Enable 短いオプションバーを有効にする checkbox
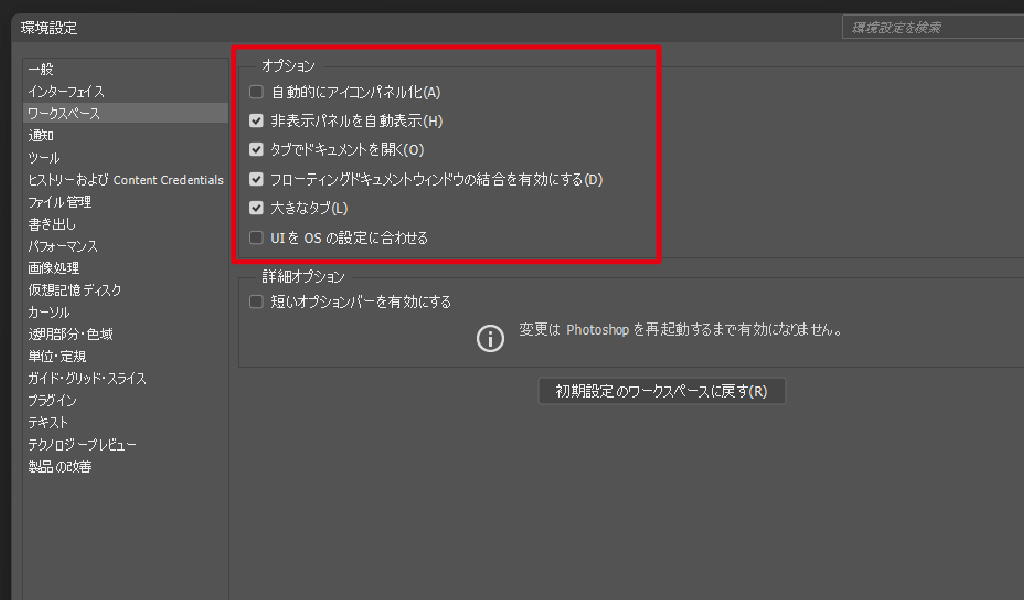1024x600 pixels. [x=257, y=301]
